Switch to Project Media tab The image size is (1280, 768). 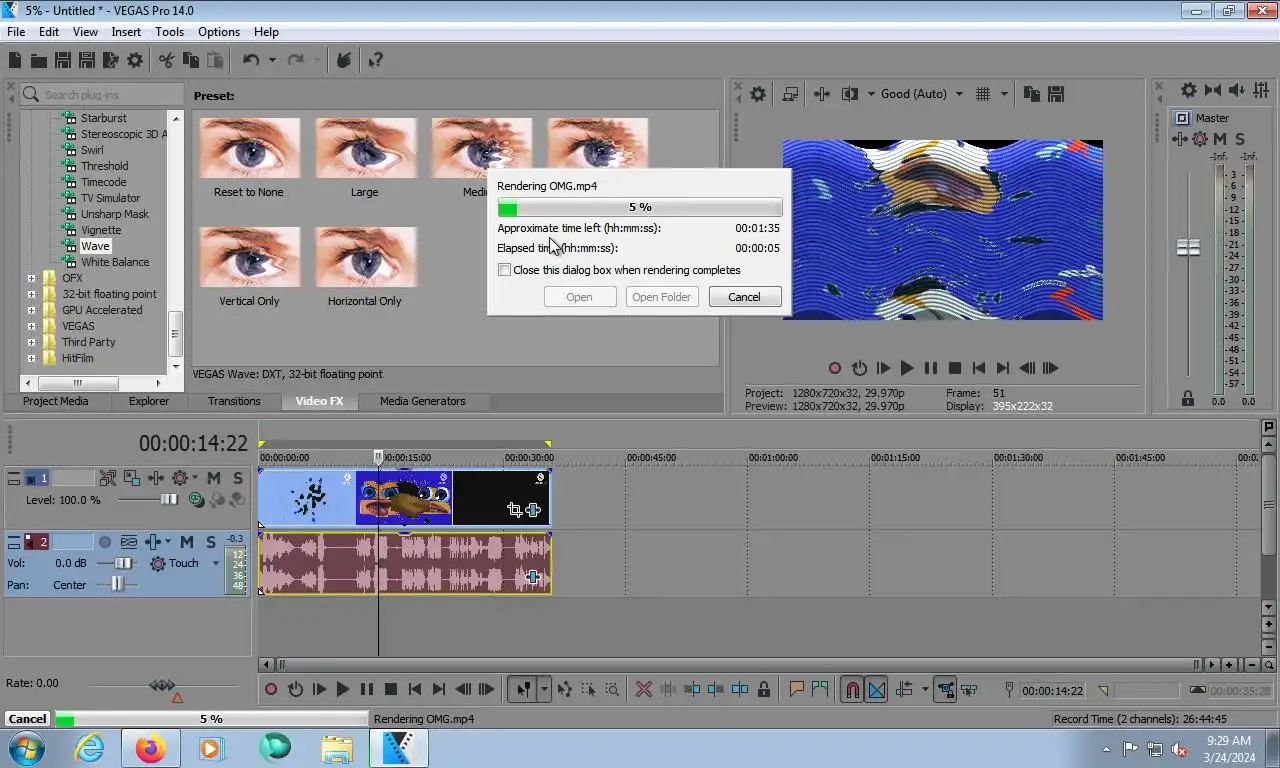pos(56,401)
